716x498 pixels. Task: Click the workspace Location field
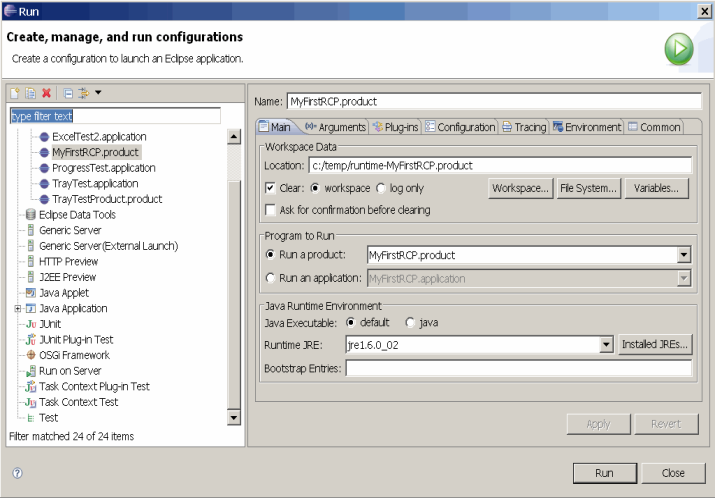click(x=500, y=165)
